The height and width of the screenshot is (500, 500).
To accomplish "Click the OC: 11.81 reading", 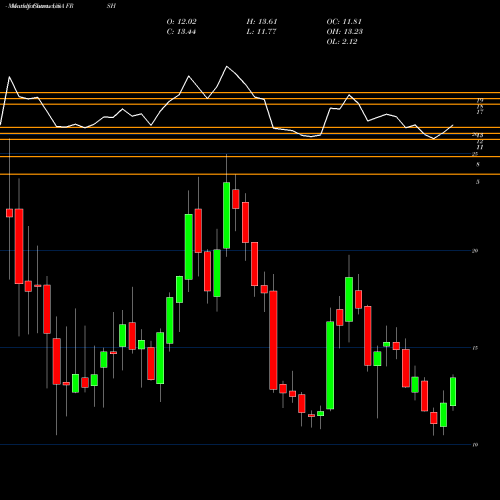I will (x=344, y=22).
